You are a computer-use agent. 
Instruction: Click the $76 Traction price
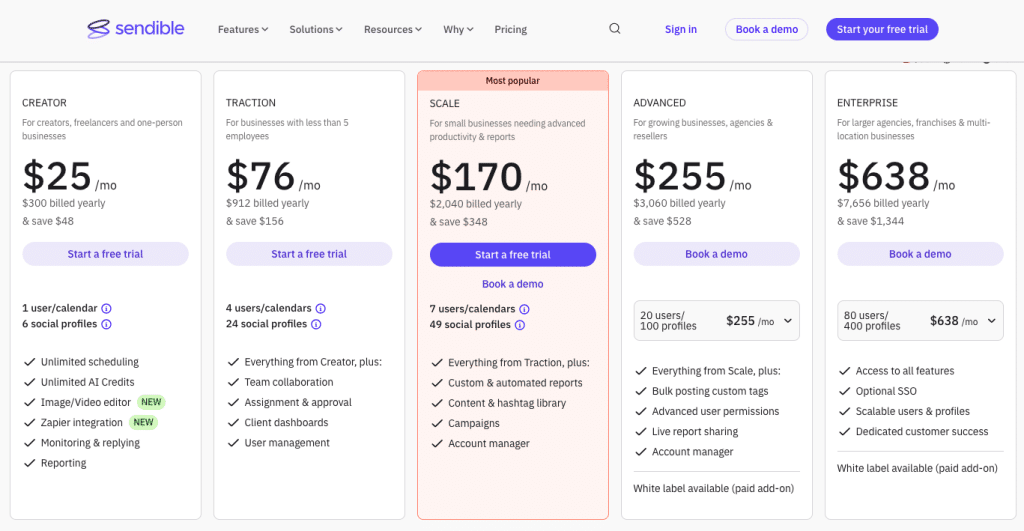click(x=261, y=176)
